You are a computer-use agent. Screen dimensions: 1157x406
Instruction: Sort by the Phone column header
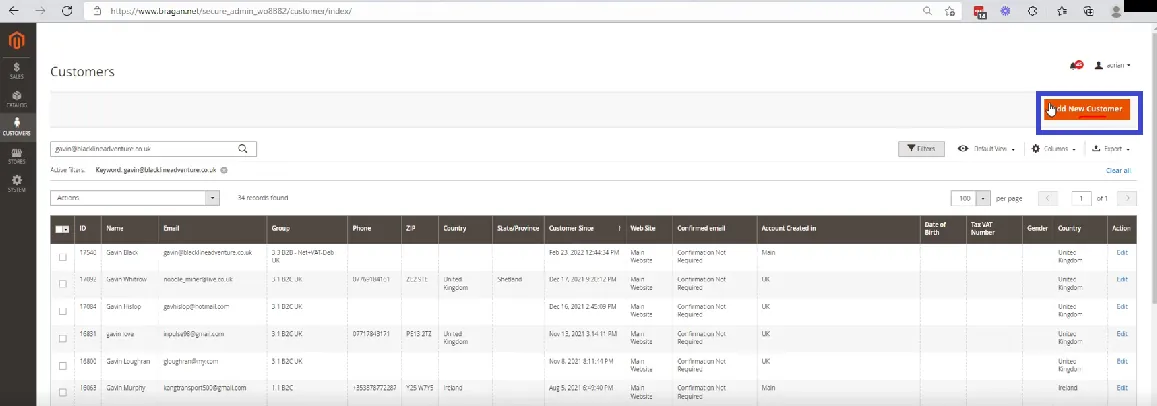(x=374, y=229)
